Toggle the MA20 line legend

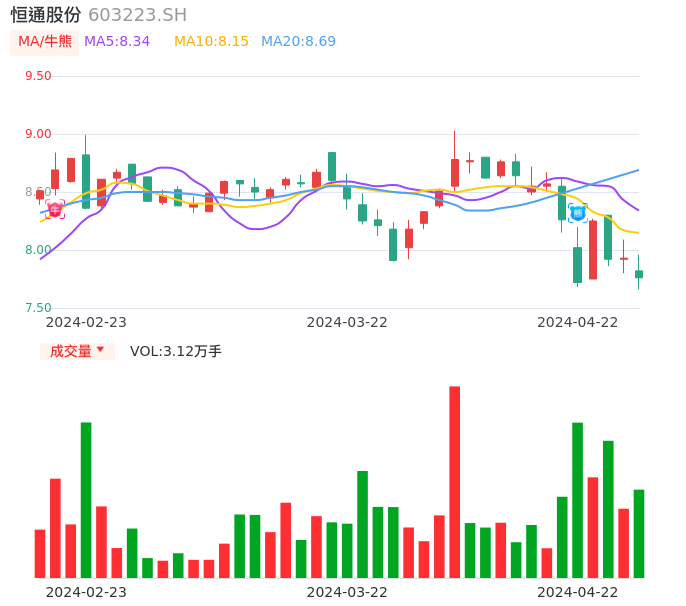click(298, 42)
